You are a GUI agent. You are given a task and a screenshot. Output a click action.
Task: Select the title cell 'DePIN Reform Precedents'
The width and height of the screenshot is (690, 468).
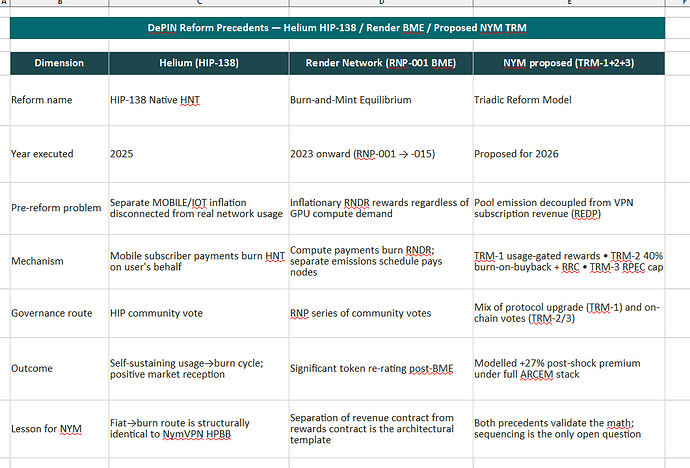pos(337,28)
